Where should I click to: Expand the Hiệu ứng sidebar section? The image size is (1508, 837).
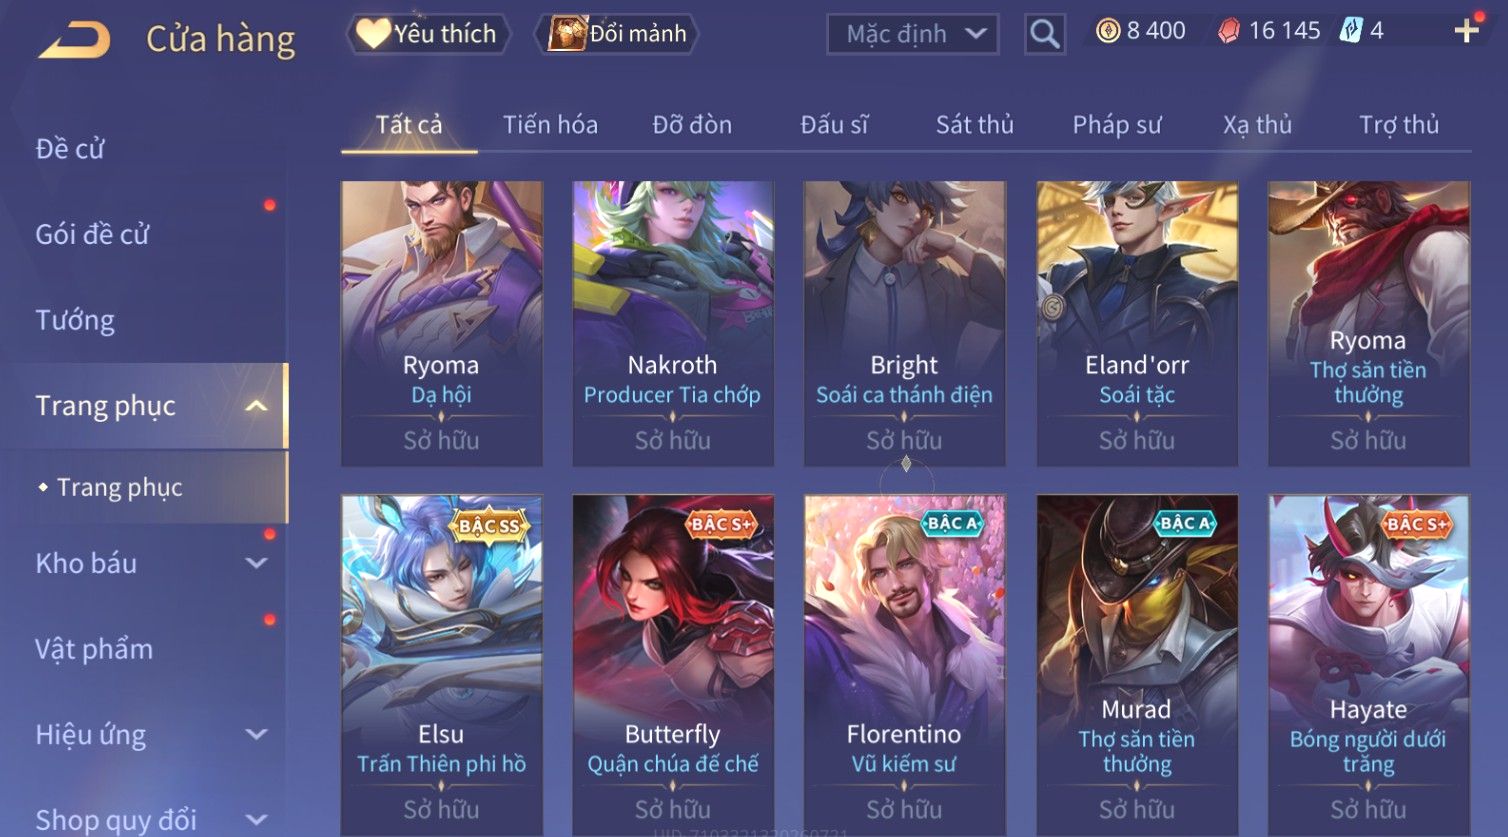[x=257, y=734]
